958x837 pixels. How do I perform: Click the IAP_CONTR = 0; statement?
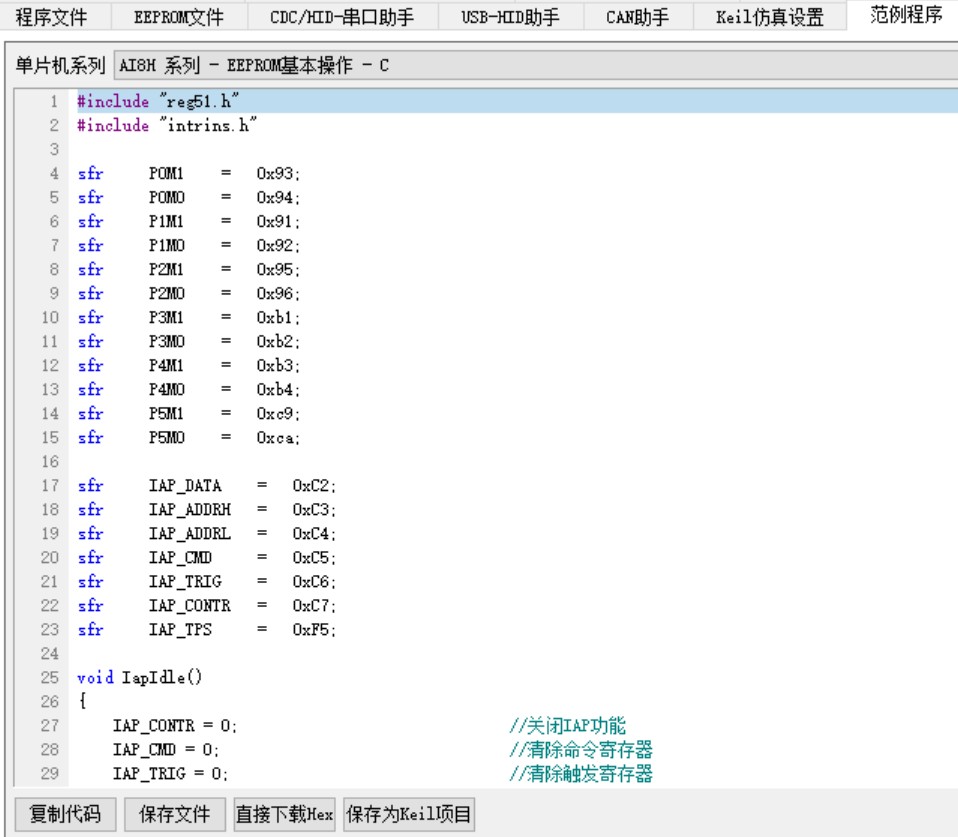coord(174,726)
